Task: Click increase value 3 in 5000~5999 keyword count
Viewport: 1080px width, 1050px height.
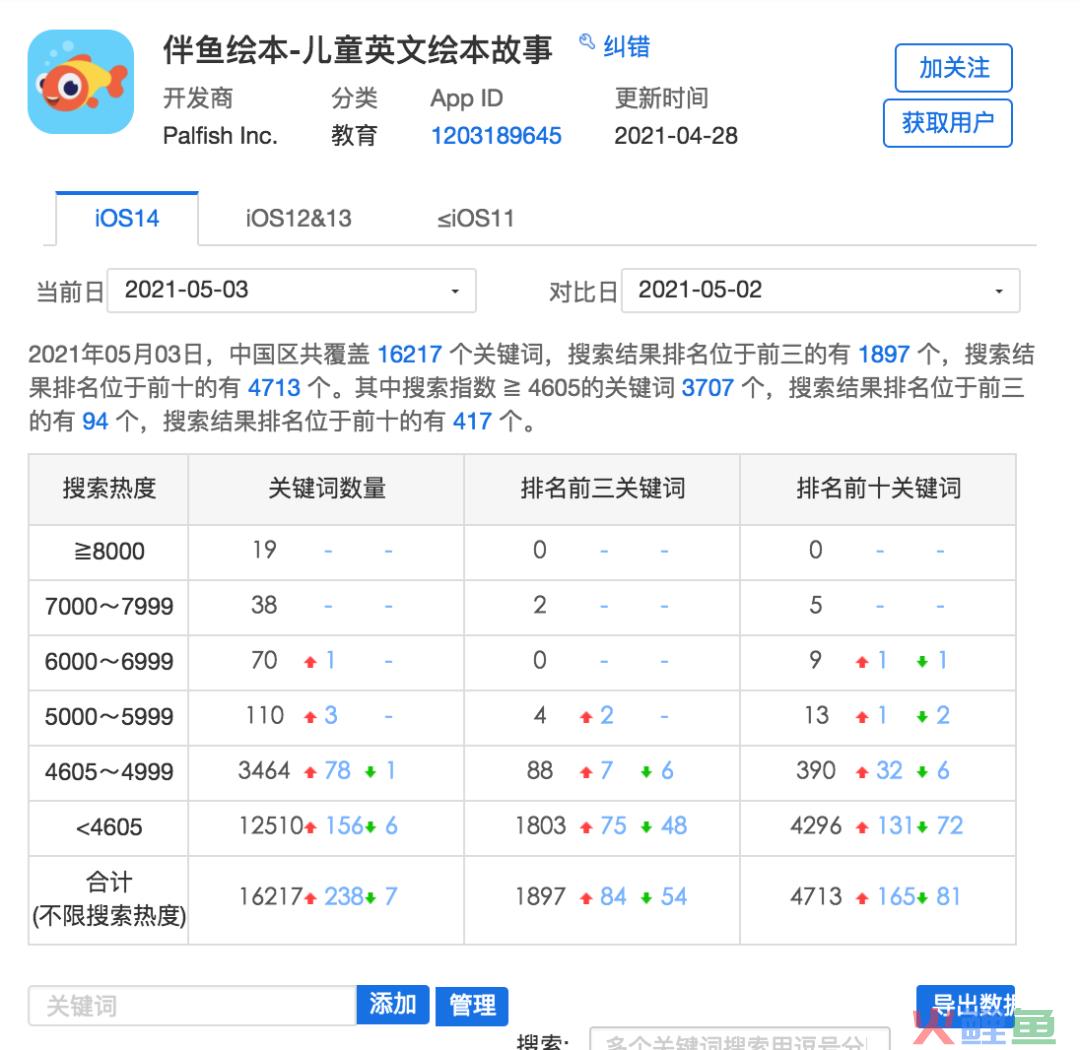Action: point(331,715)
